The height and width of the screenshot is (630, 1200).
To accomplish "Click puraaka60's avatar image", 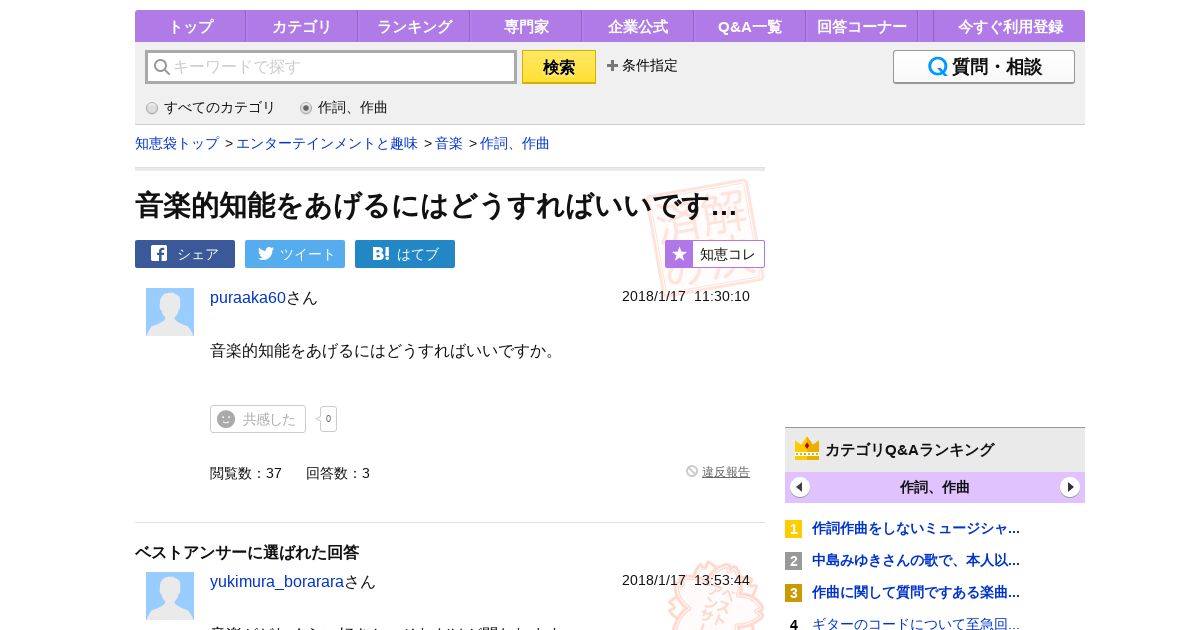I will point(170,312).
